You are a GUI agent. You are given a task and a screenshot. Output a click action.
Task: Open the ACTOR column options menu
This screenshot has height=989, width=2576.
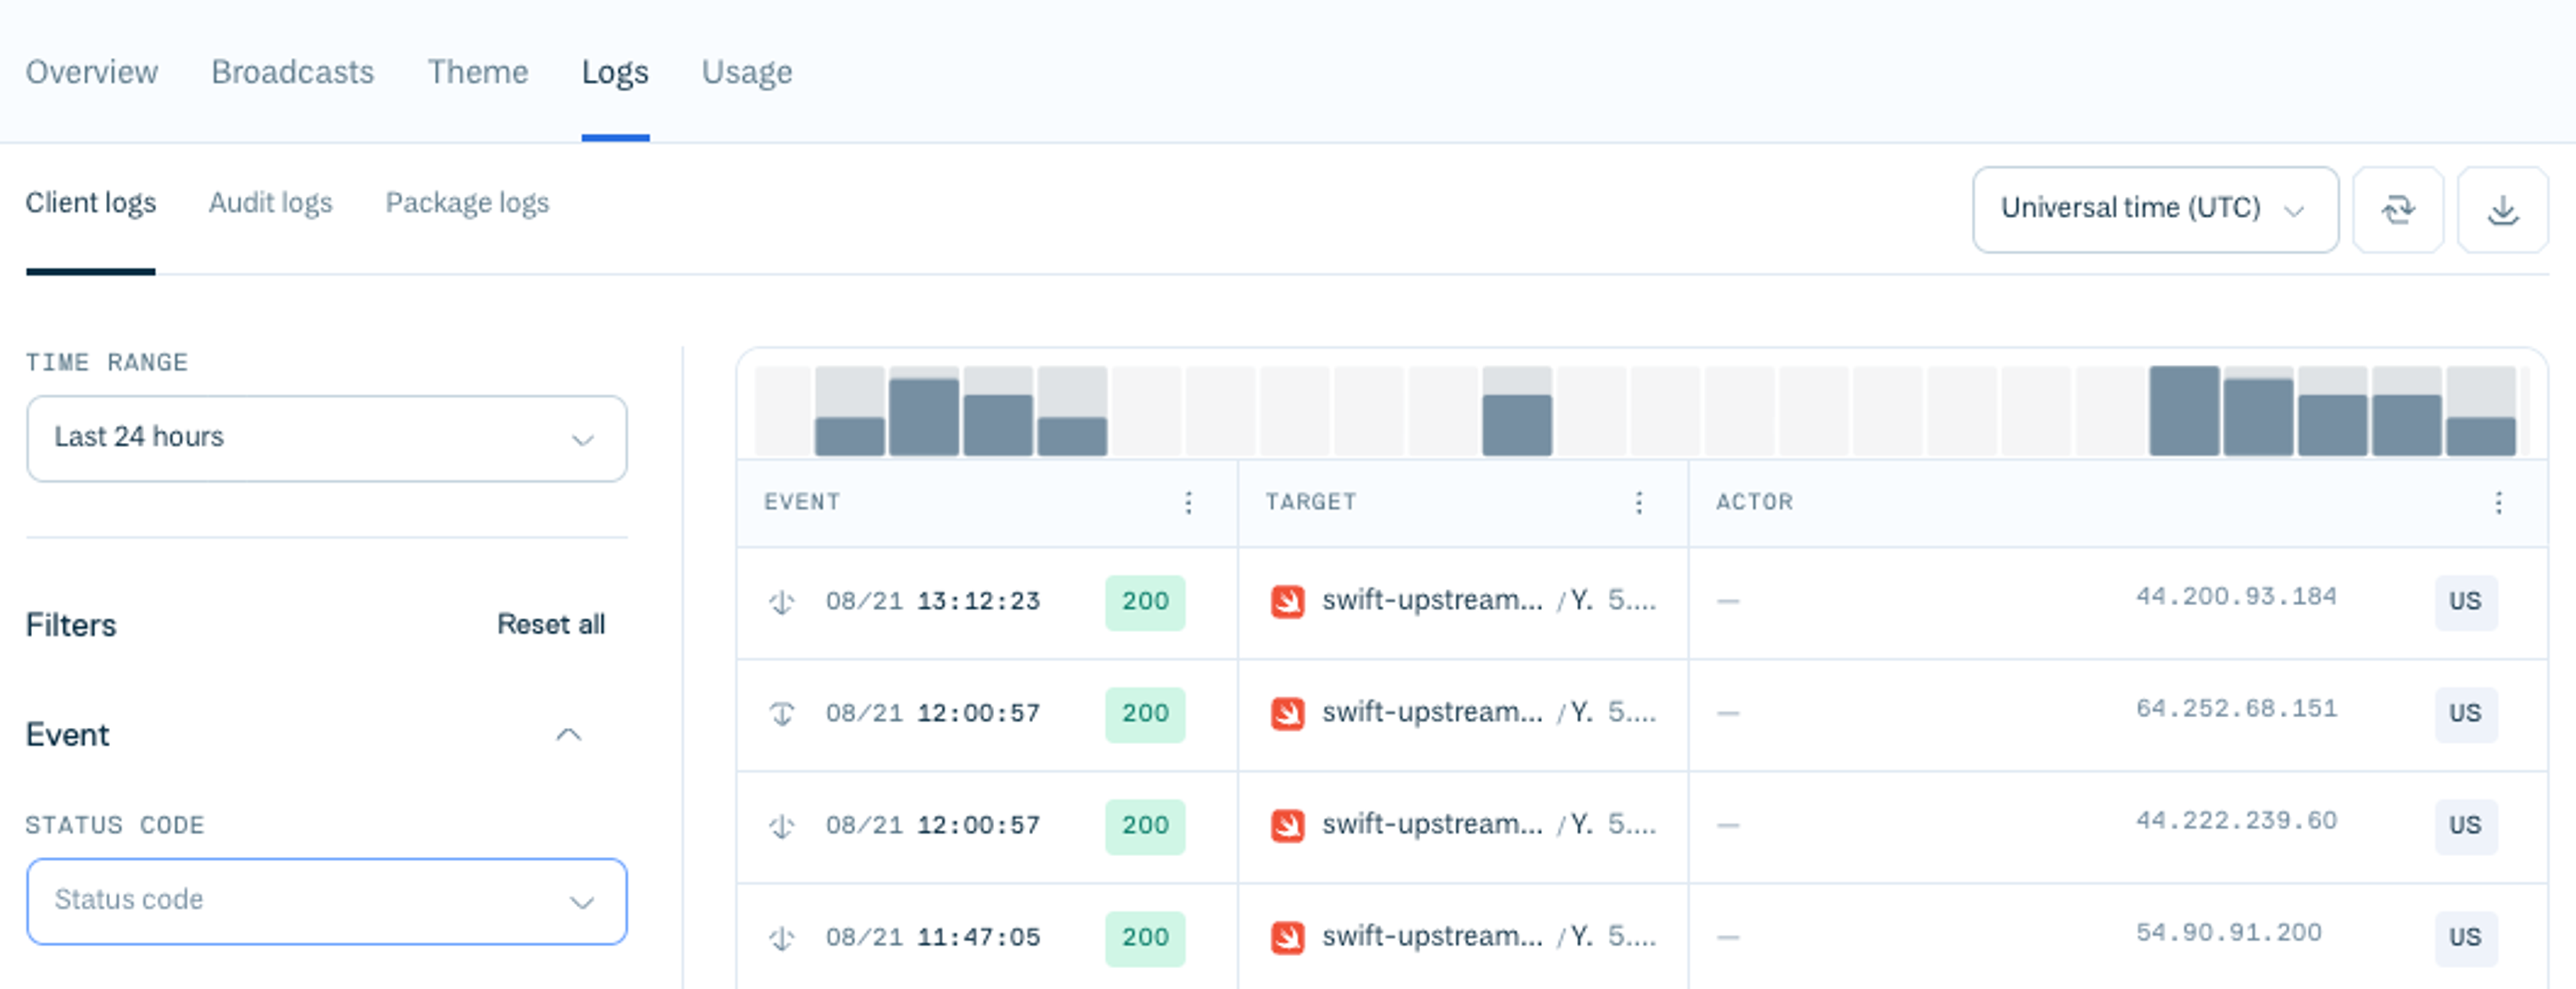point(2498,502)
